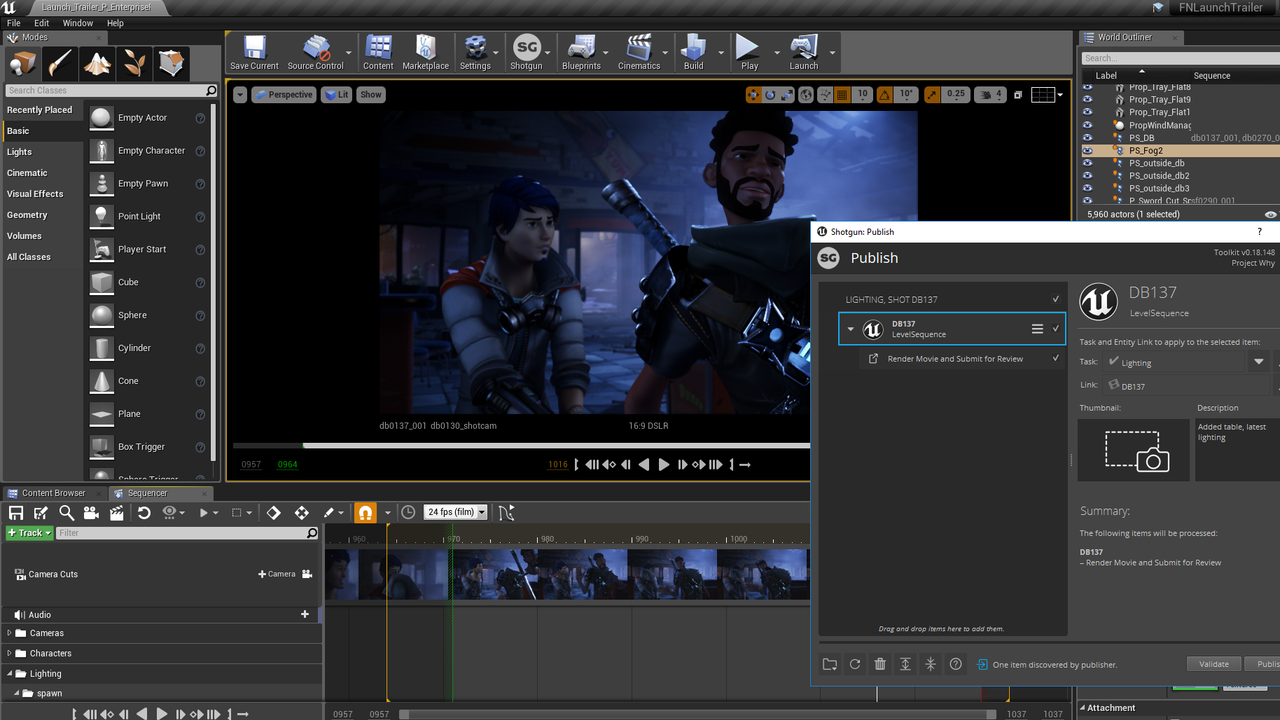Expand the Cameras folder in Sequencer
1280x720 pixels.
click(x=10, y=633)
